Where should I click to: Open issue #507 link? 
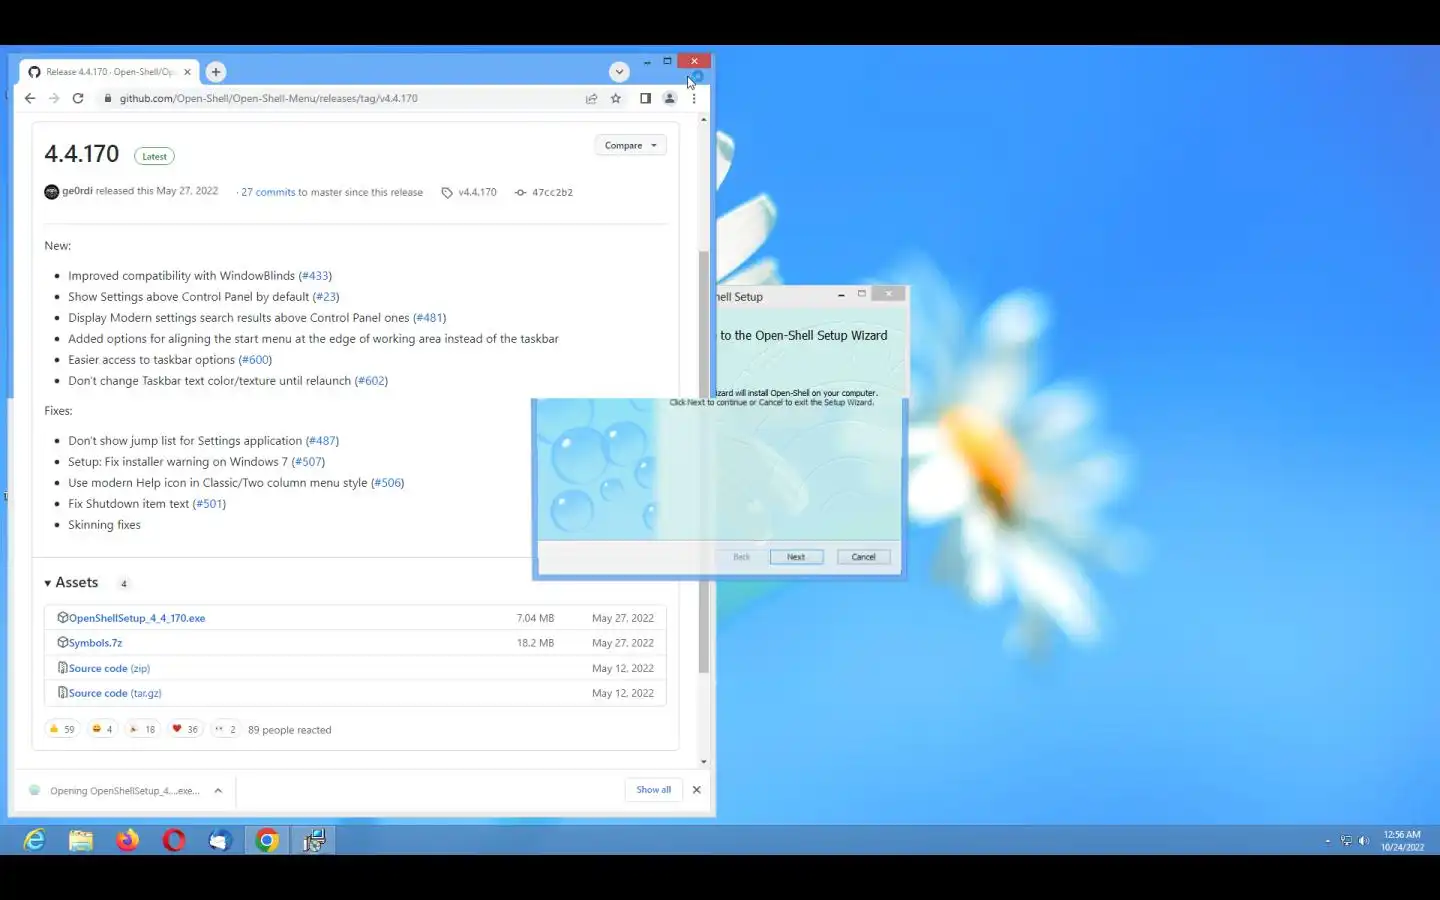(x=308, y=462)
